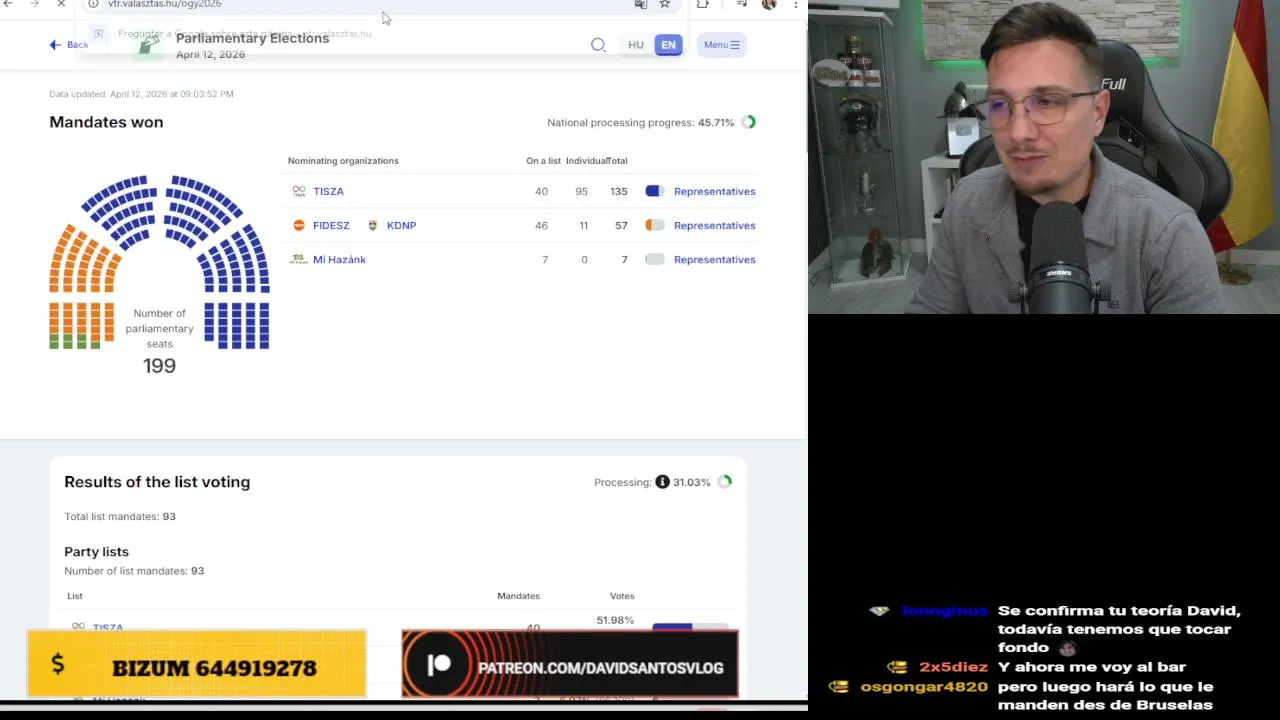Click the Mandates column header in list results

coord(518,596)
